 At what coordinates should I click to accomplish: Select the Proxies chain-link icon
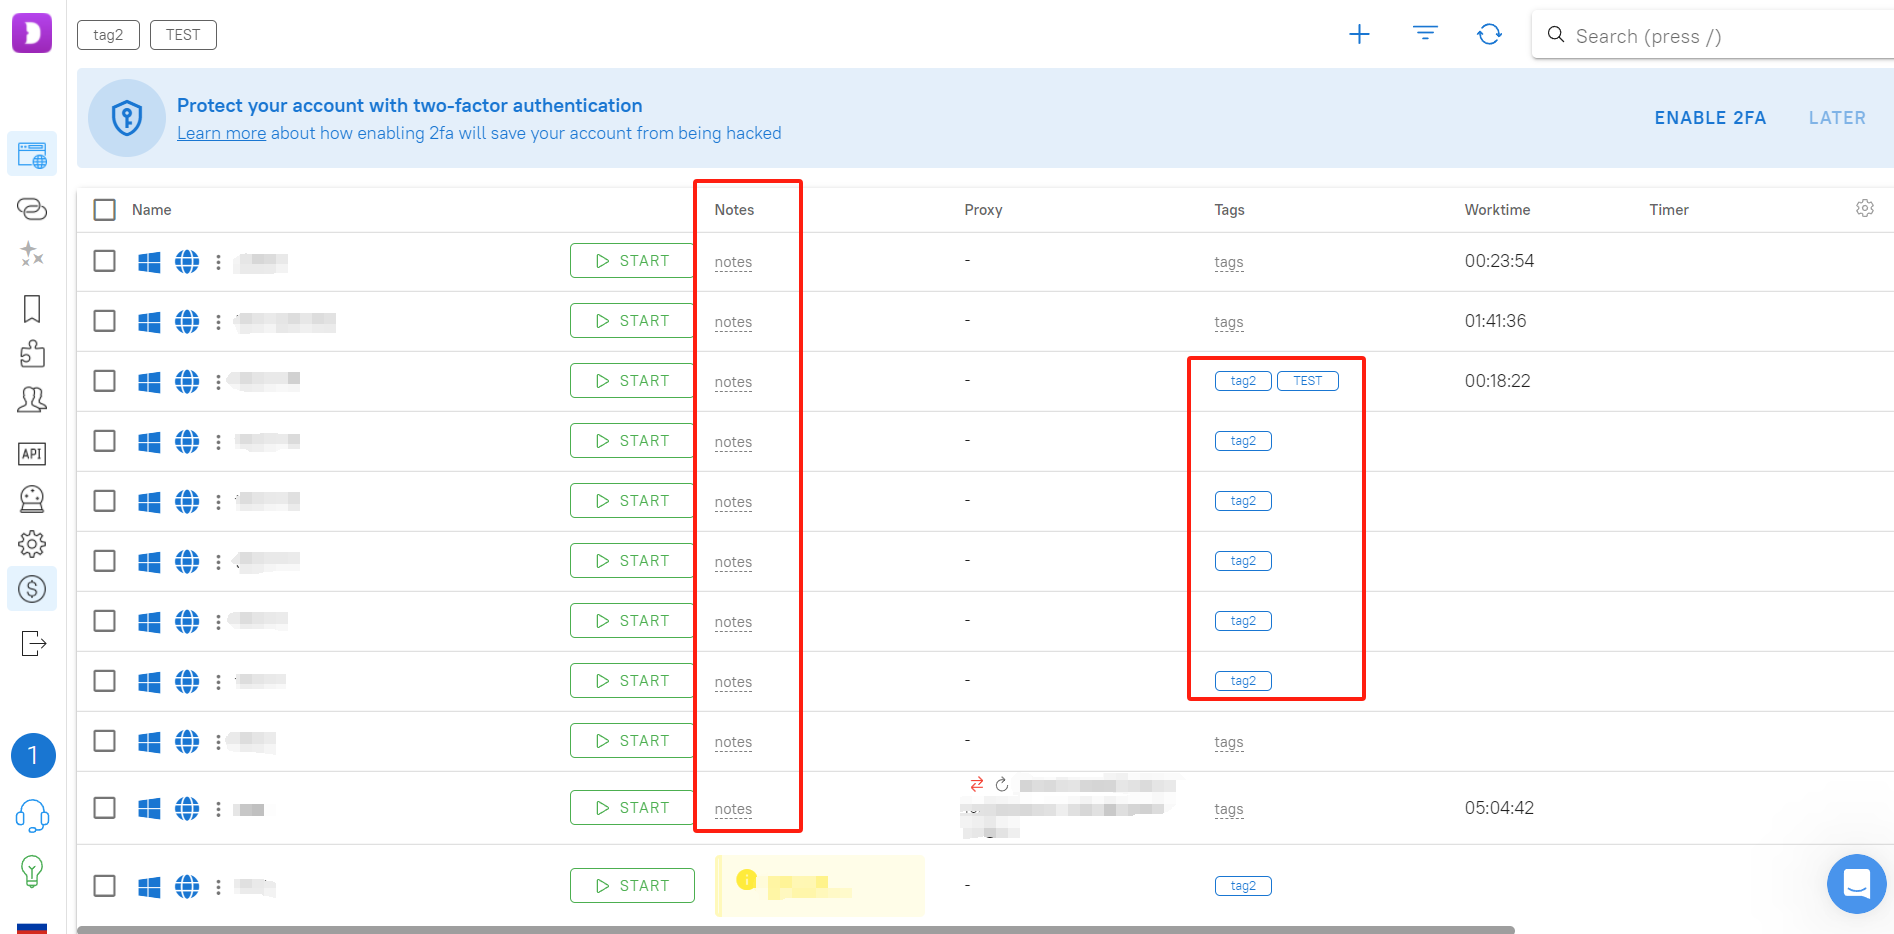pos(32,209)
